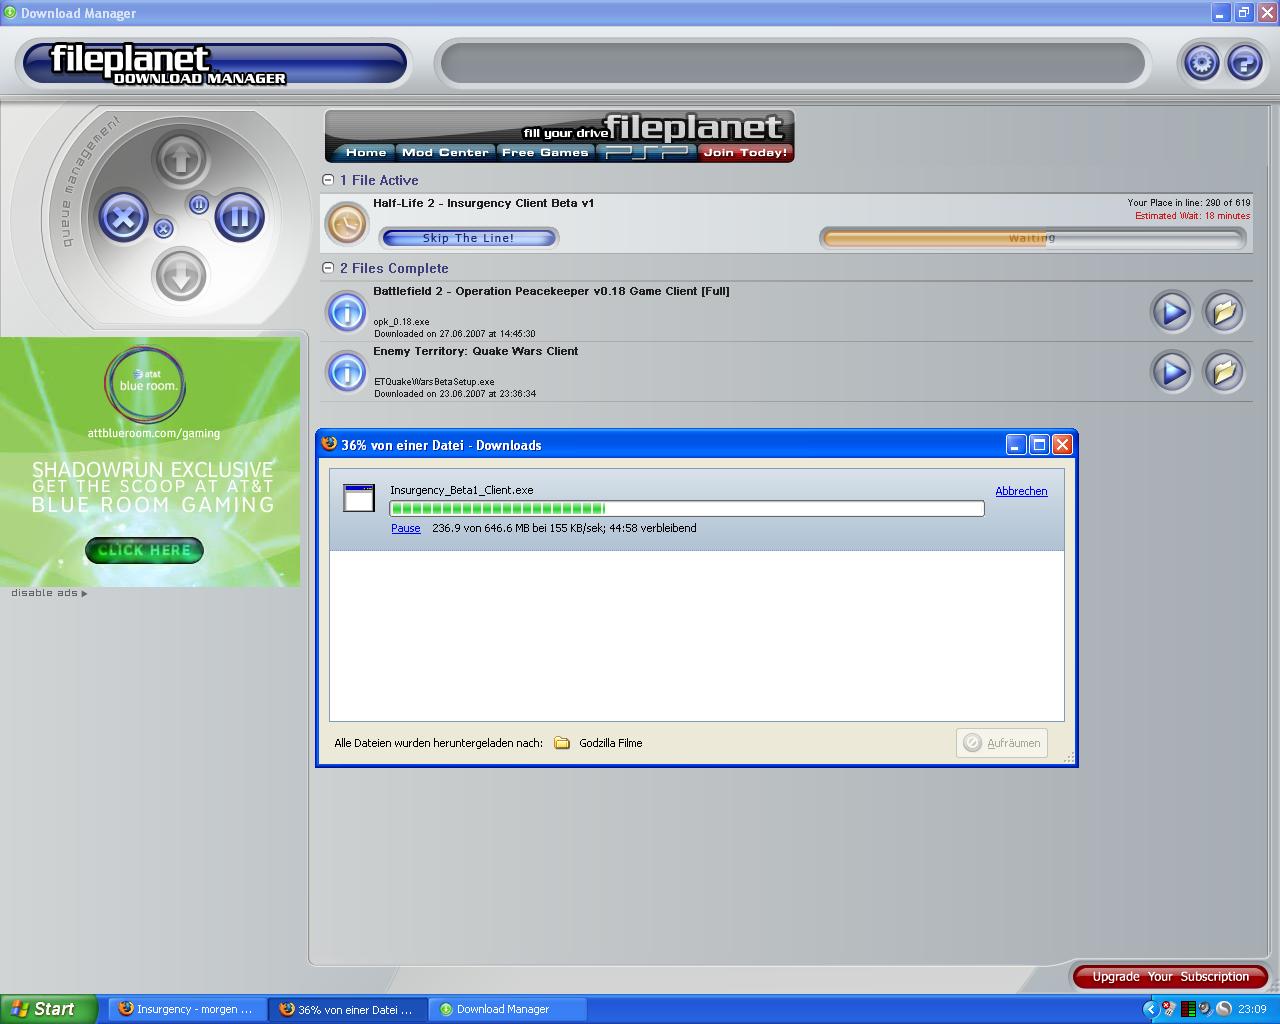Select Half-Life 2 - Insurgency Client Beta v1 title
Screen dimensions: 1280x1024
(484, 203)
